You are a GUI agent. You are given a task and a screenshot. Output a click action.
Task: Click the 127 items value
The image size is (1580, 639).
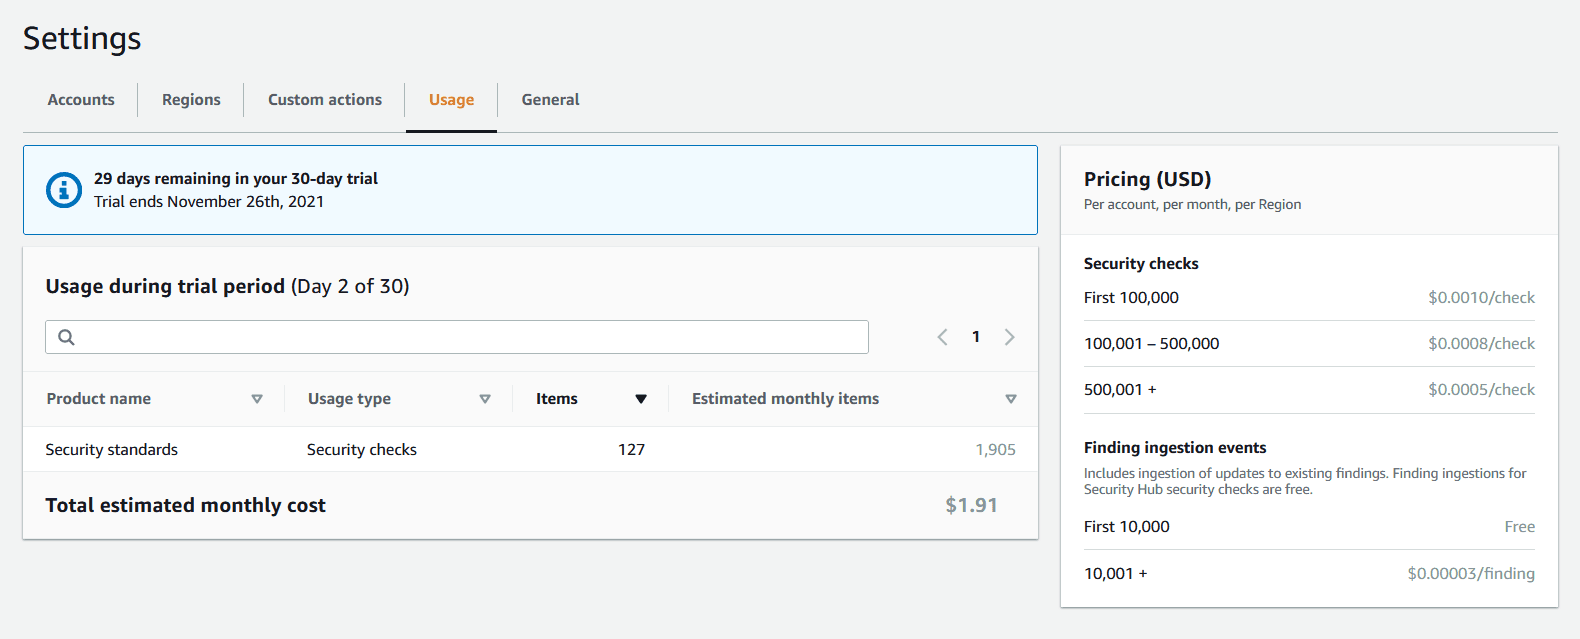[x=631, y=450]
